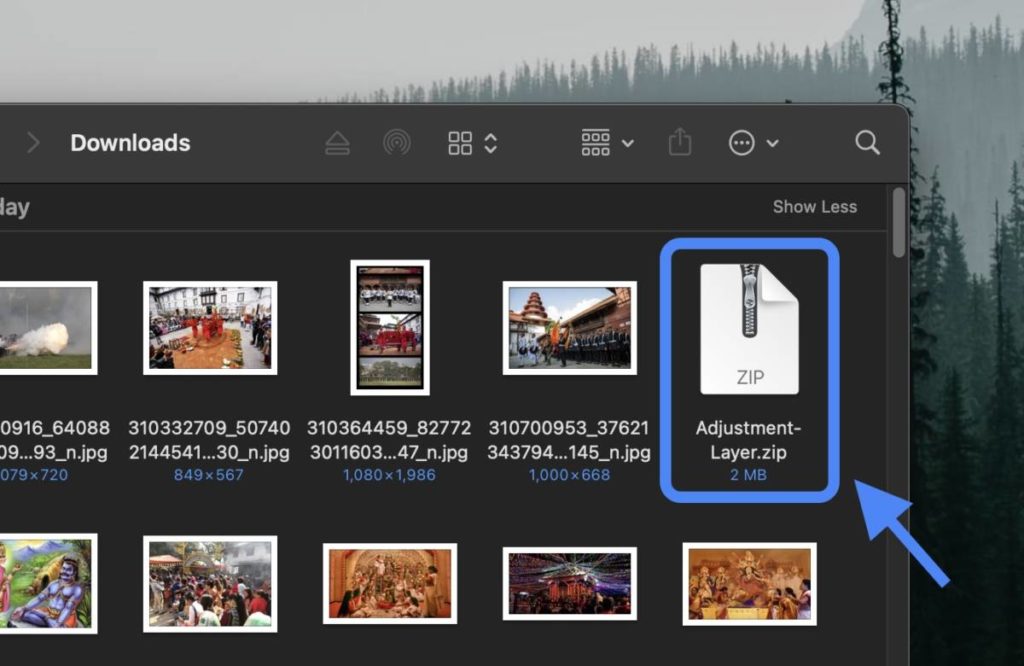Click the AirDrop icon in toolbar
Screen dimensions: 1024x666
pyautogui.click(x=397, y=142)
